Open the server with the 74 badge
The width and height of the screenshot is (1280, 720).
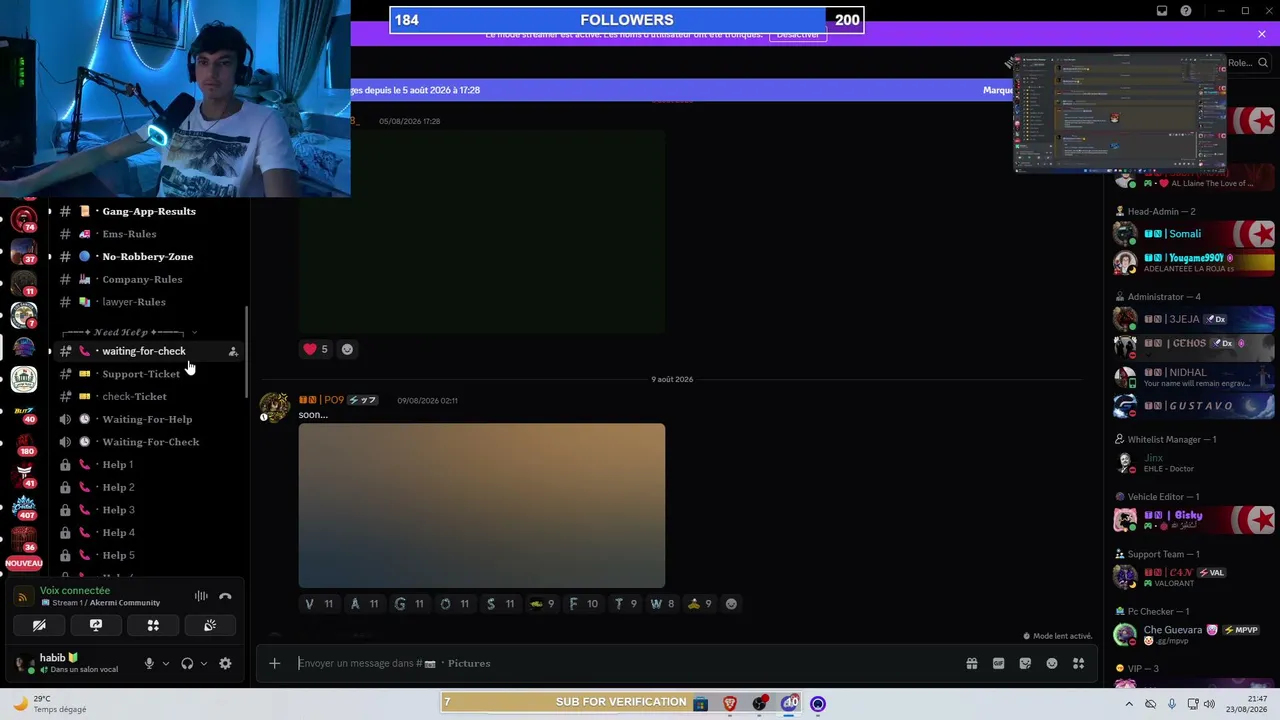click(x=24, y=219)
